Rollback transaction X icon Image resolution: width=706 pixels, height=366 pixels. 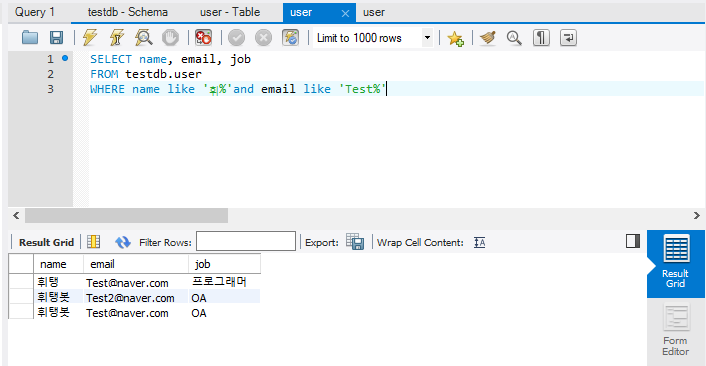(x=263, y=38)
